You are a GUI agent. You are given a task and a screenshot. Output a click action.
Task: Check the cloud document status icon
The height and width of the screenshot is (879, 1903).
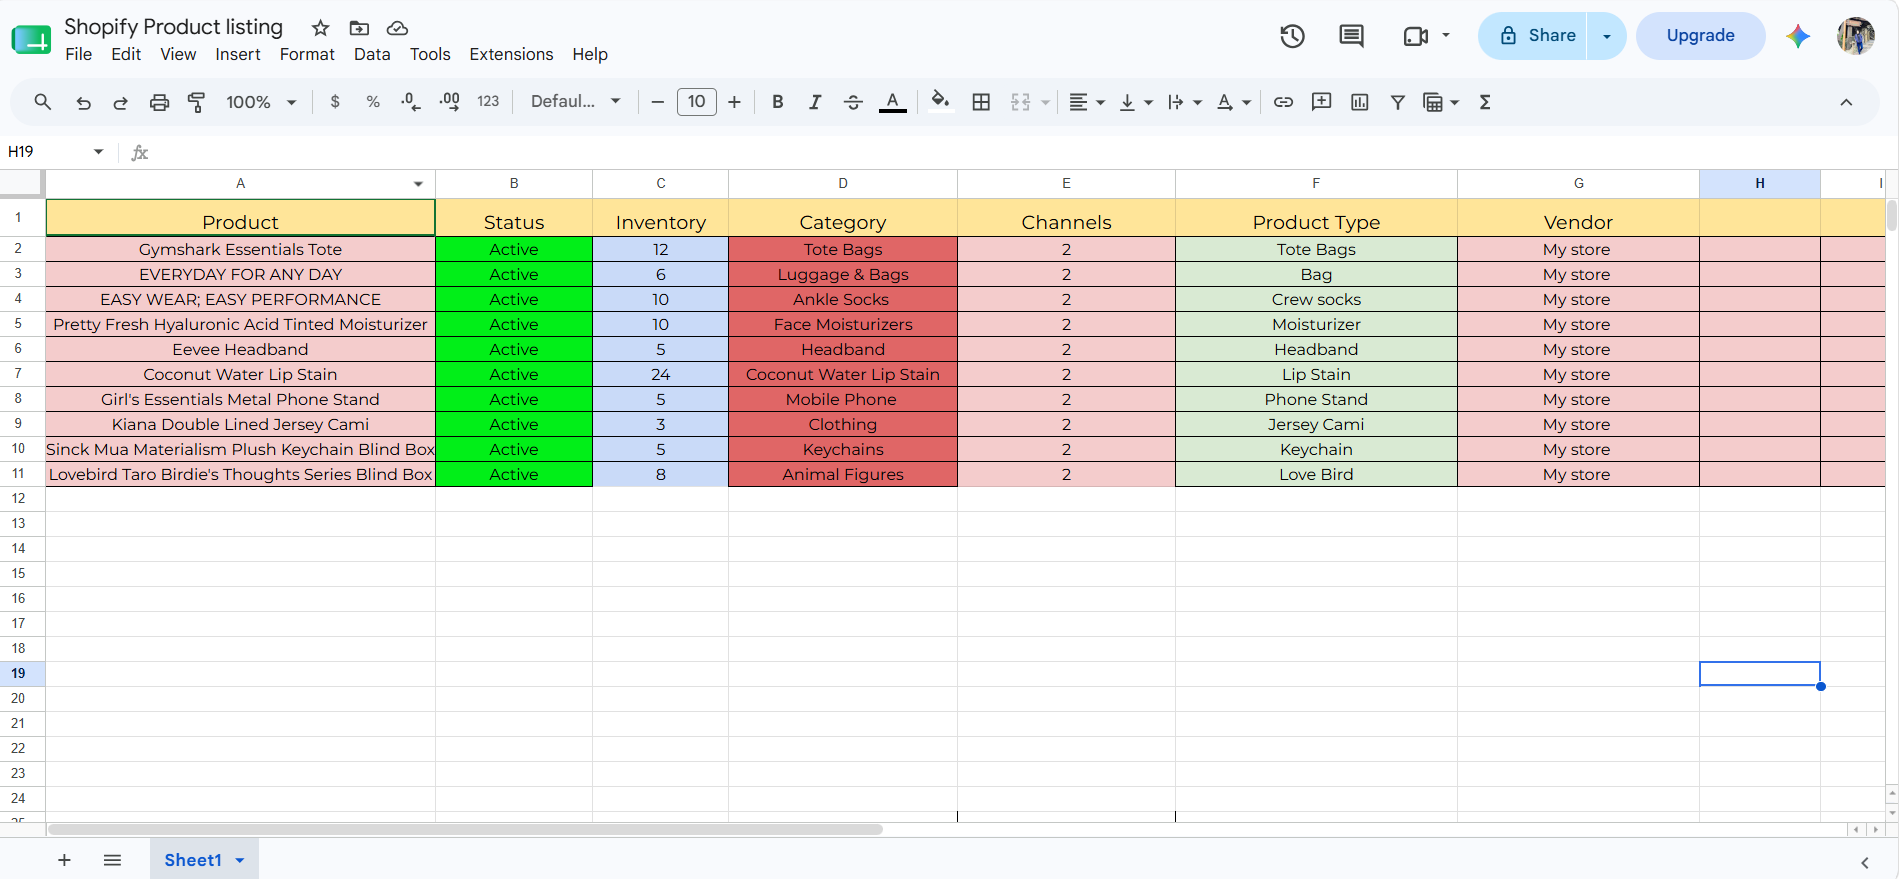point(397,28)
